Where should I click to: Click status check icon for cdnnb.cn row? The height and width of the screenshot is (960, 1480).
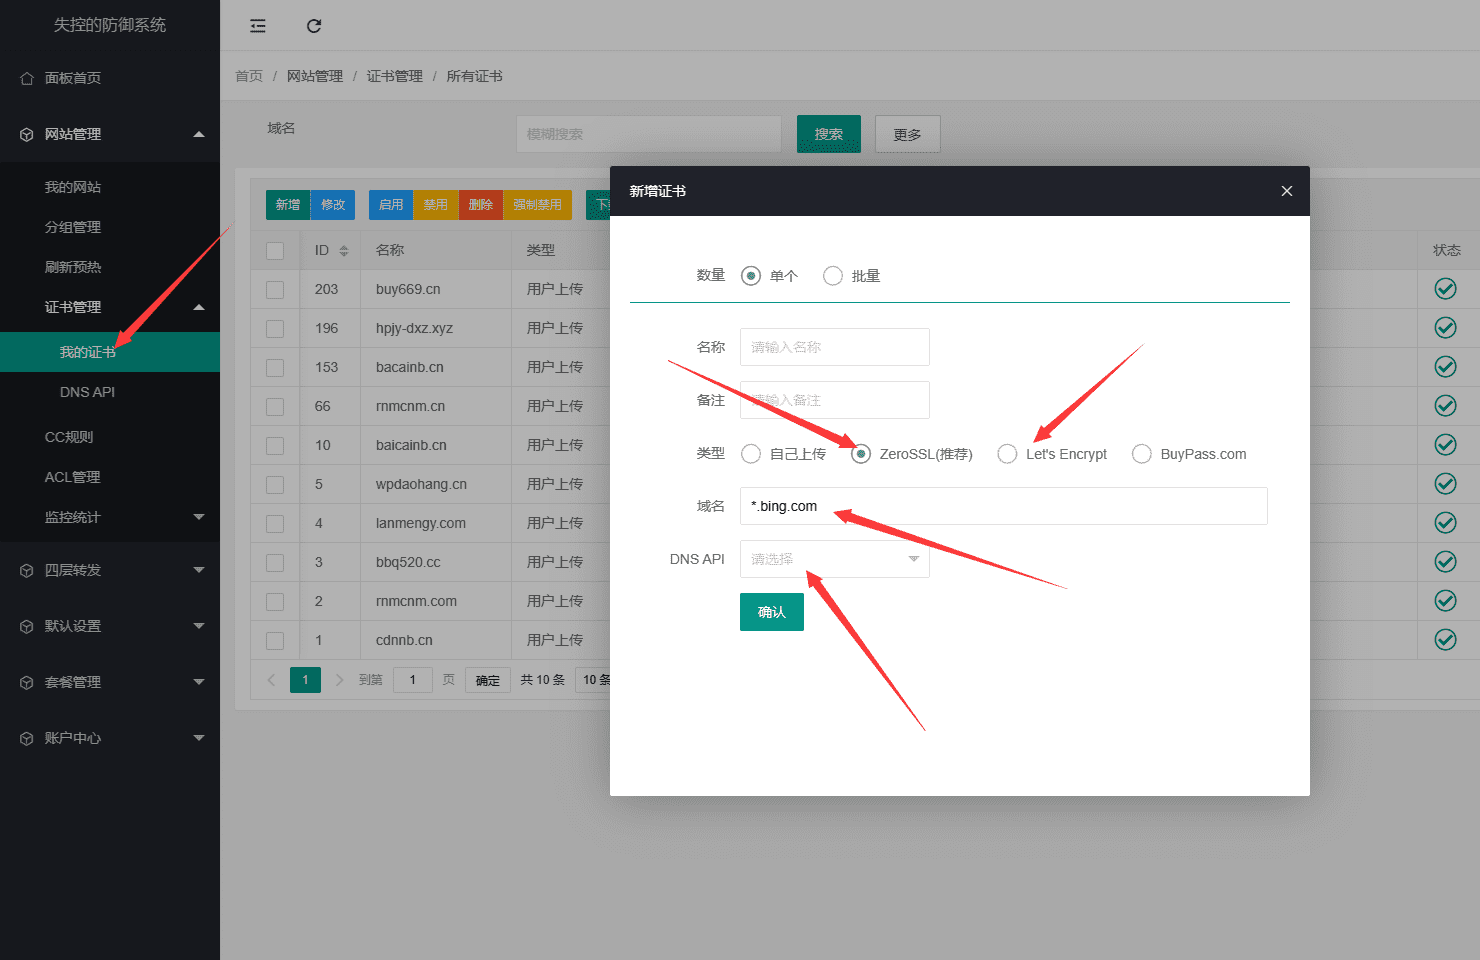point(1445,640)
